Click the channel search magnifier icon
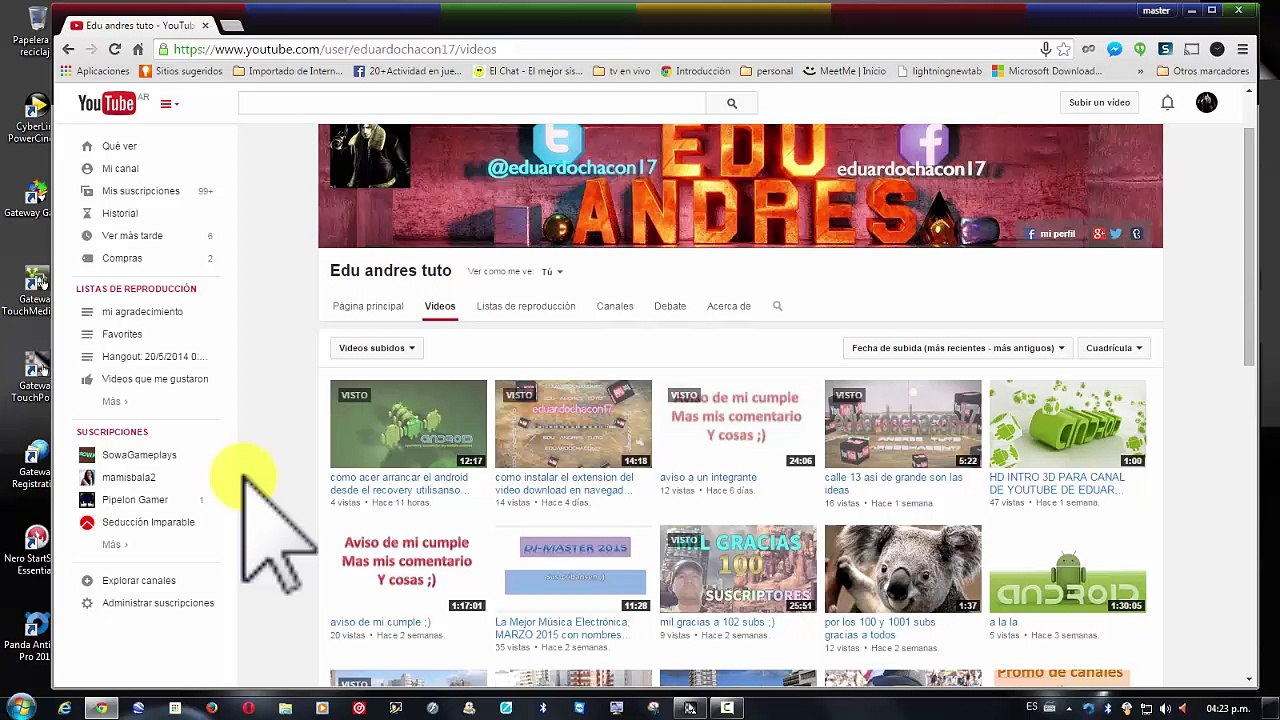Image resolution: width=1280 pixels, height=720 pixels. pyautogui.click(x=777, y=306)
